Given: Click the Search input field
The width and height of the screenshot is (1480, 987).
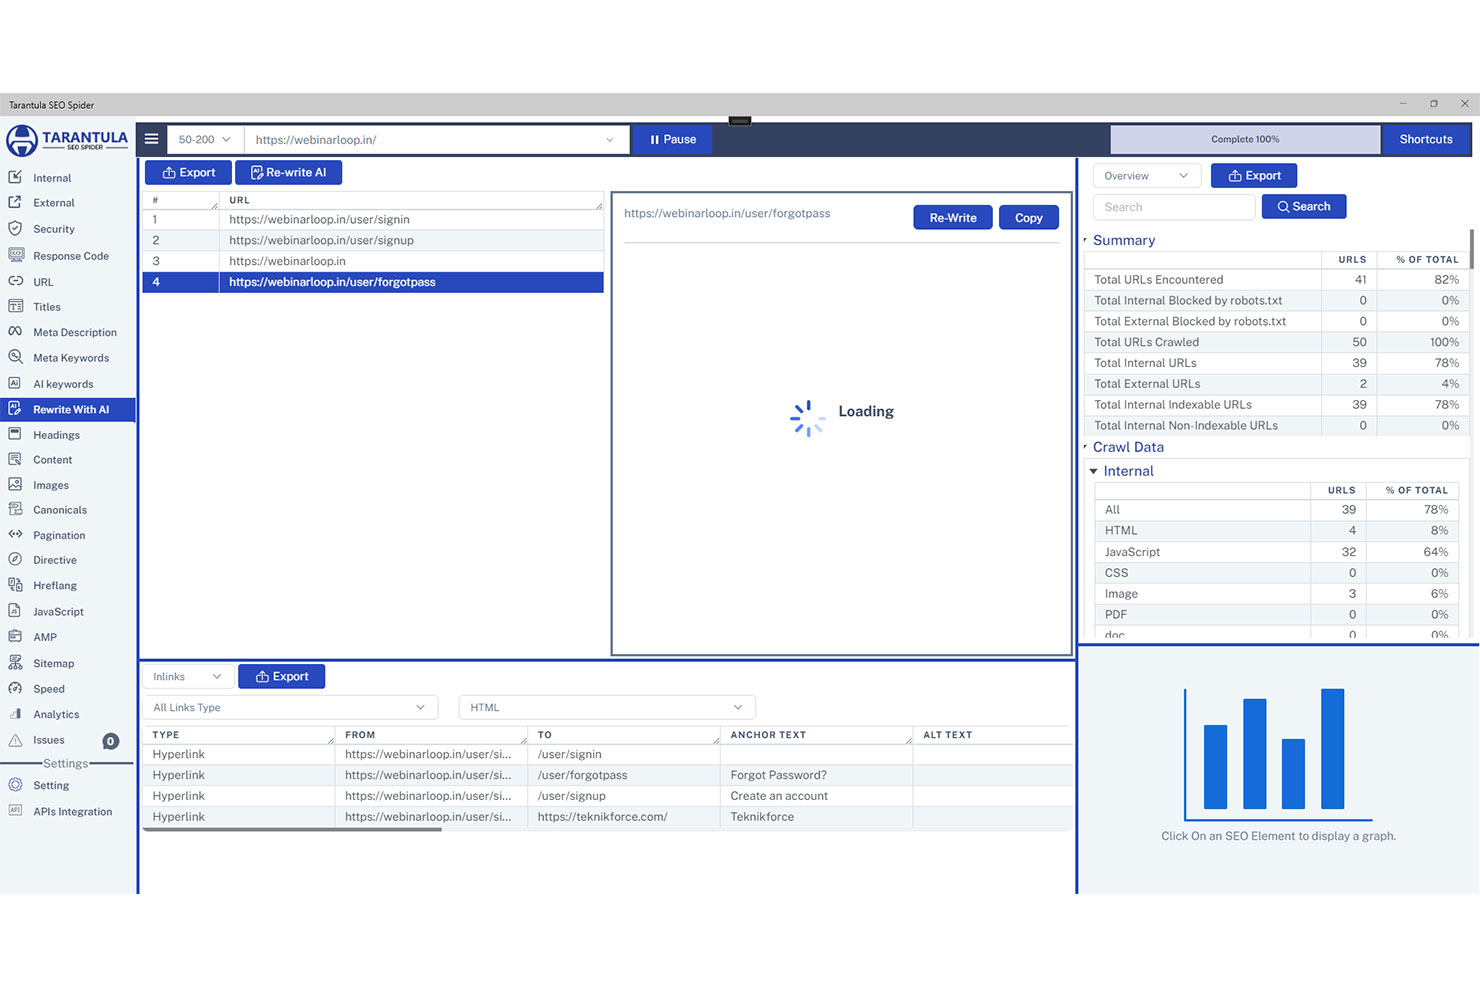Looking at the screenshot, I should tap(1174, 207).
